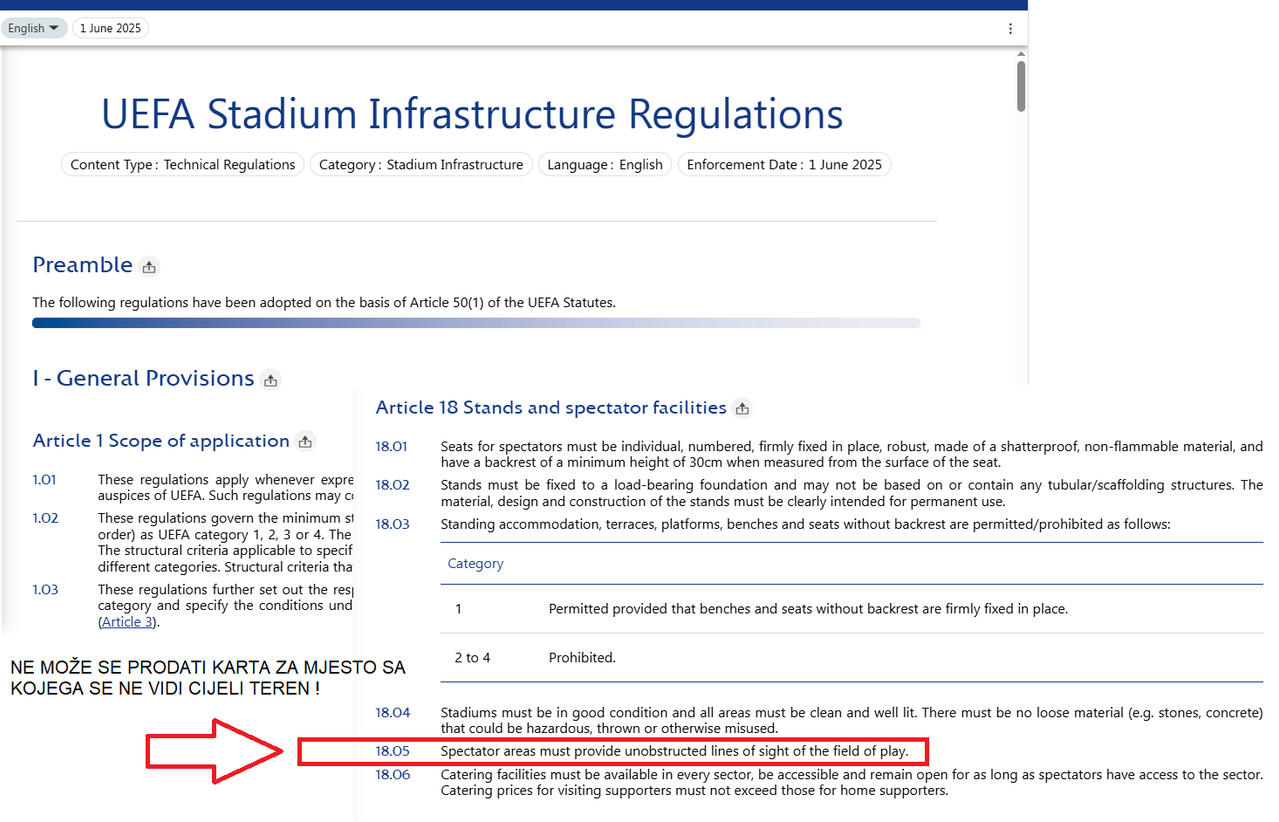Click the unobstructed lines of sight sentence
This screenshot has height=822, width=1279.
[x=674, y=751]
